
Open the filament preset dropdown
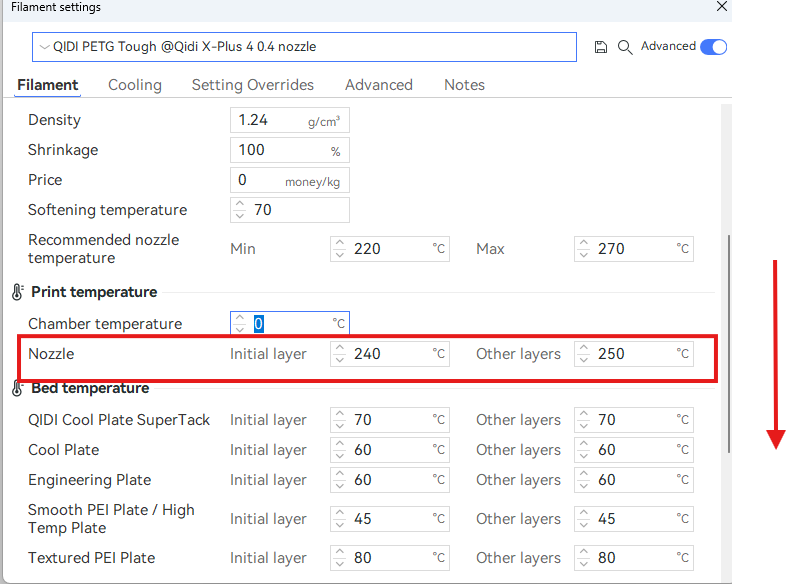click(x=304, y=47)
